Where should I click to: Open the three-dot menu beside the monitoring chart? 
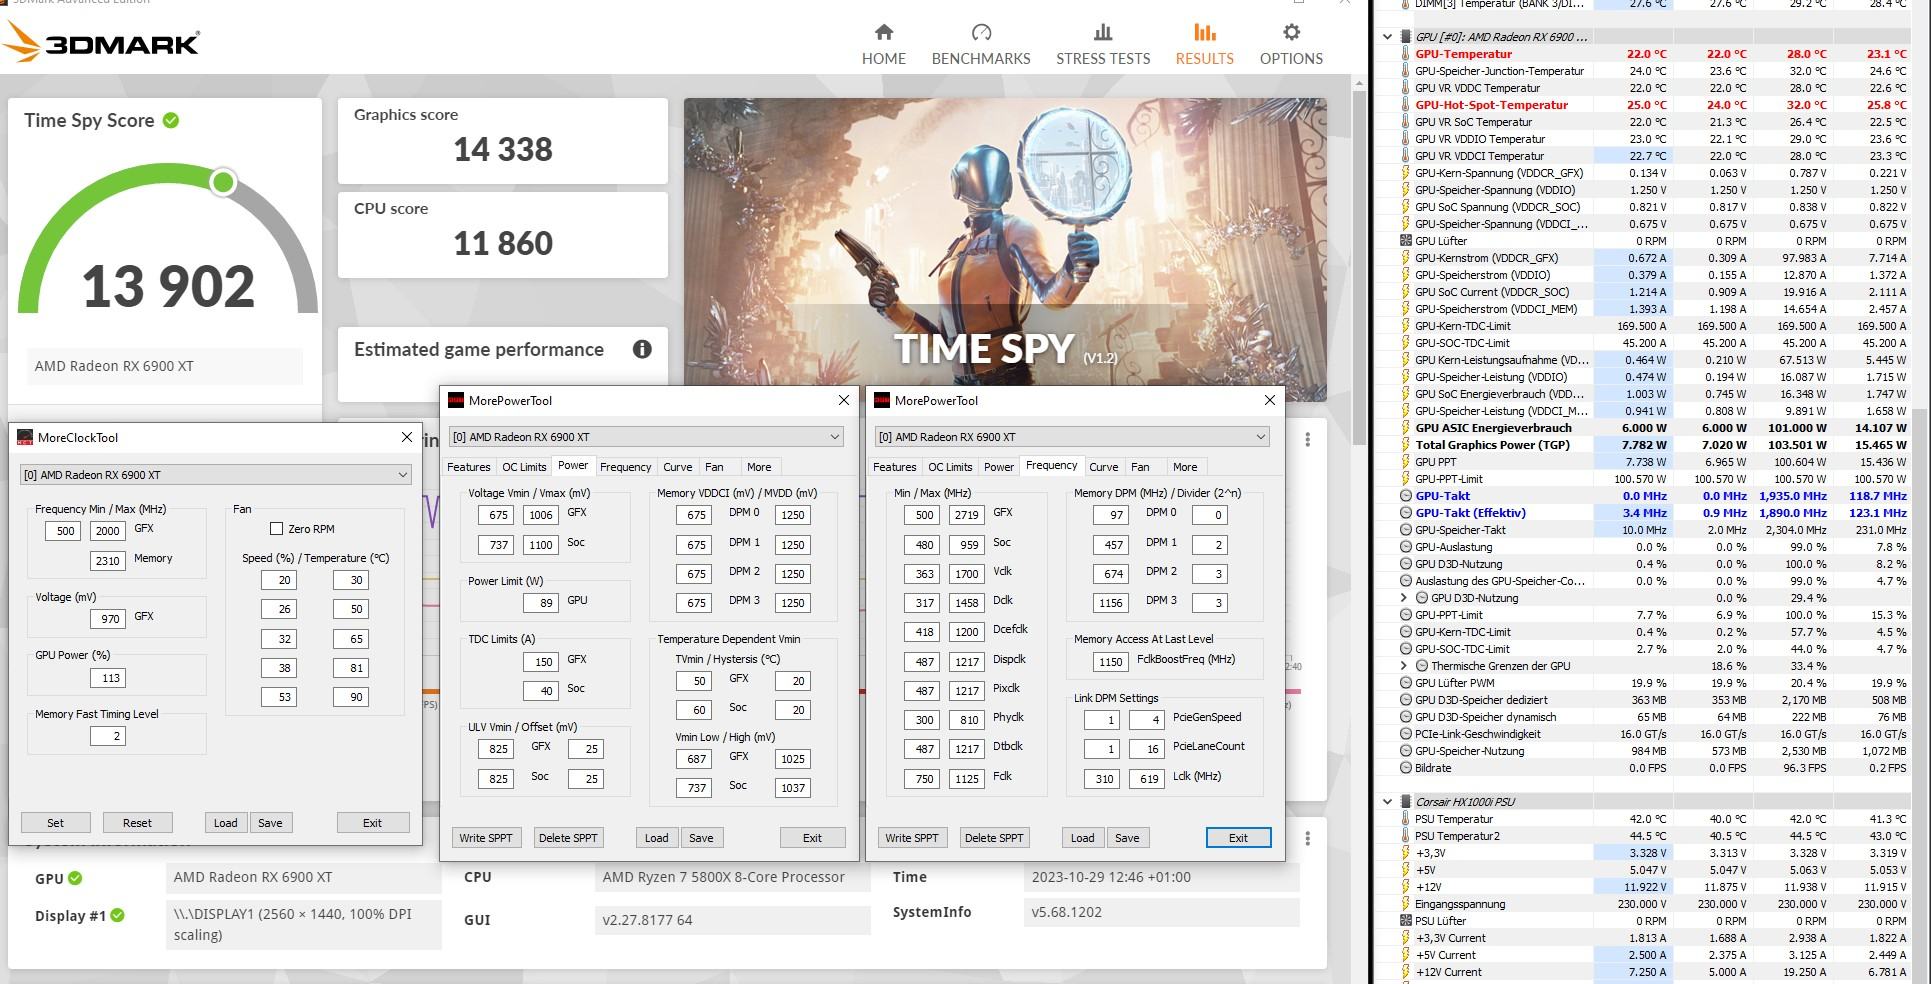pos(1307,439)
